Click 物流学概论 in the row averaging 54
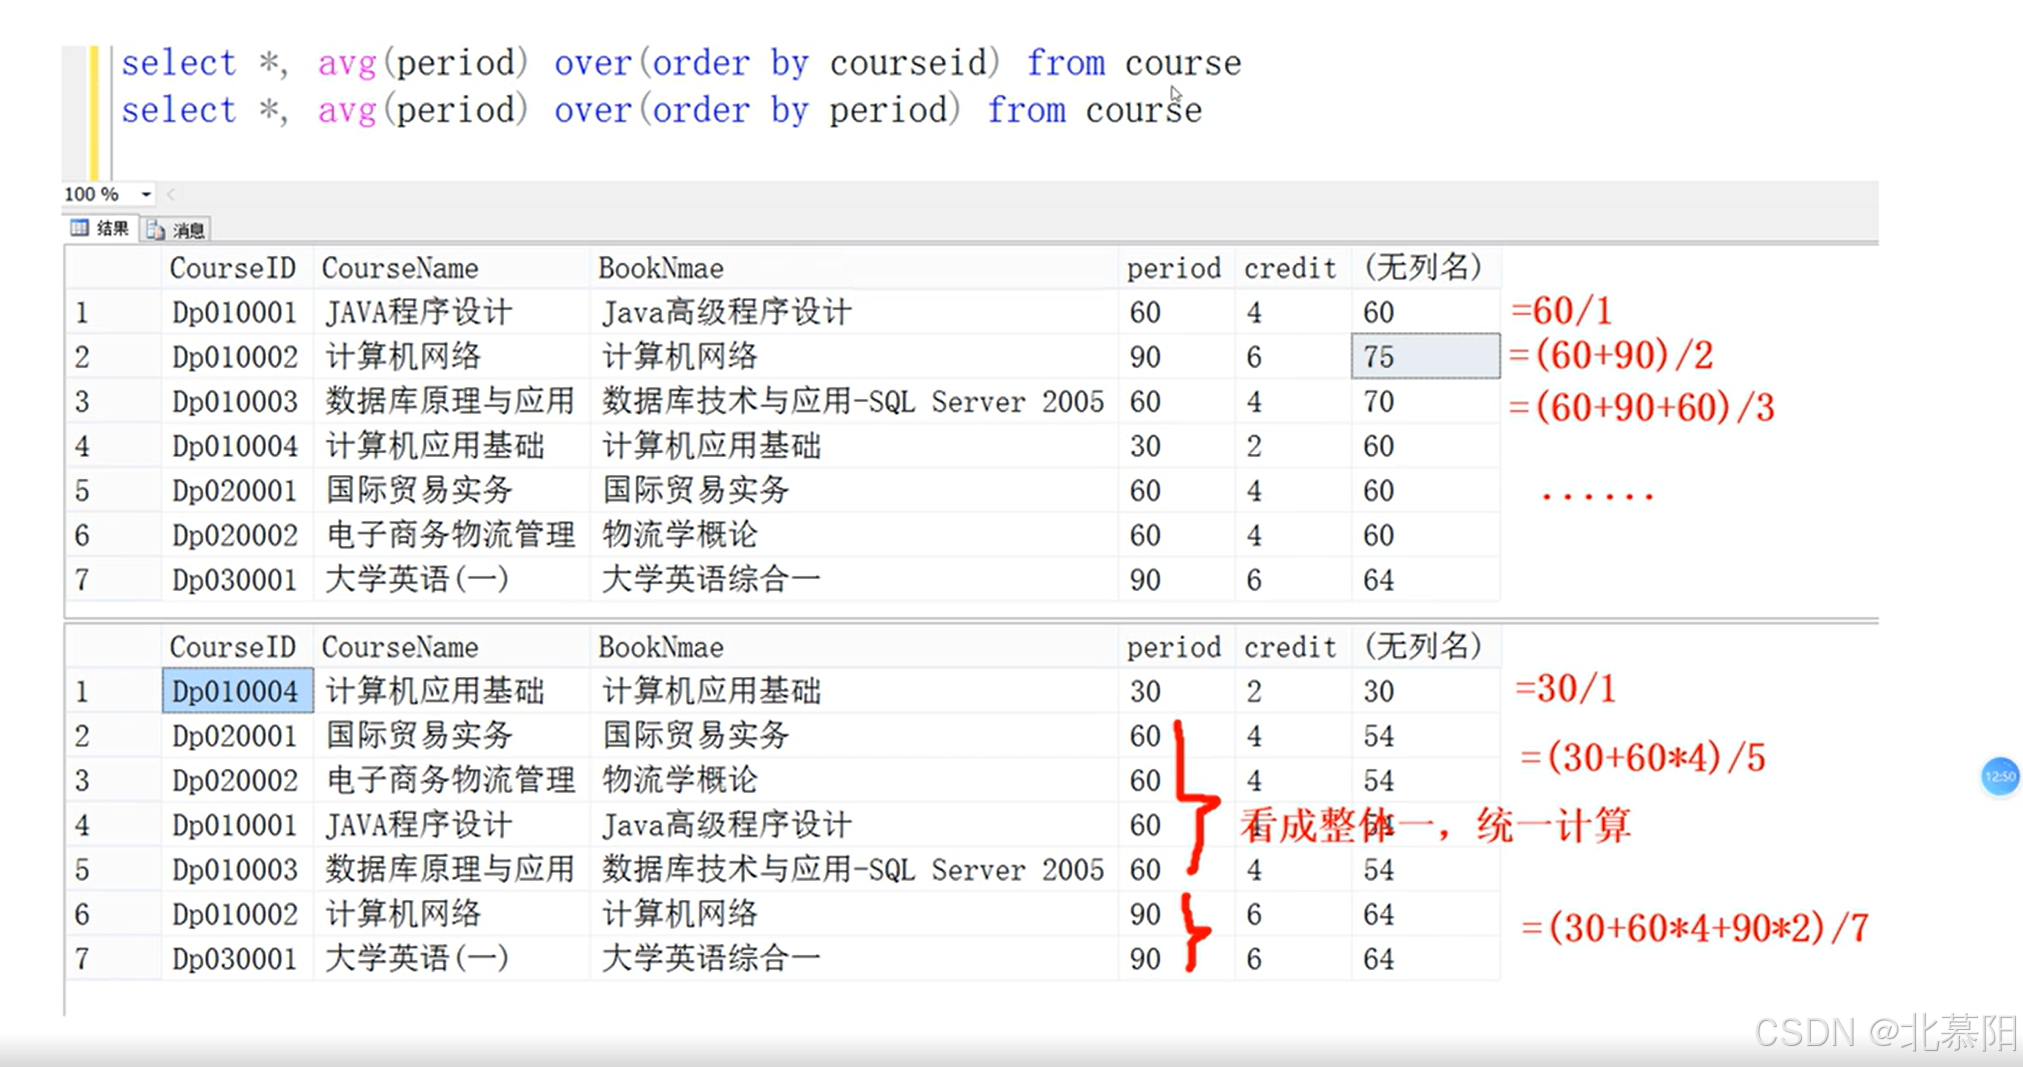The height and width of the screenshot is (1067, 2023). [853, 780]
